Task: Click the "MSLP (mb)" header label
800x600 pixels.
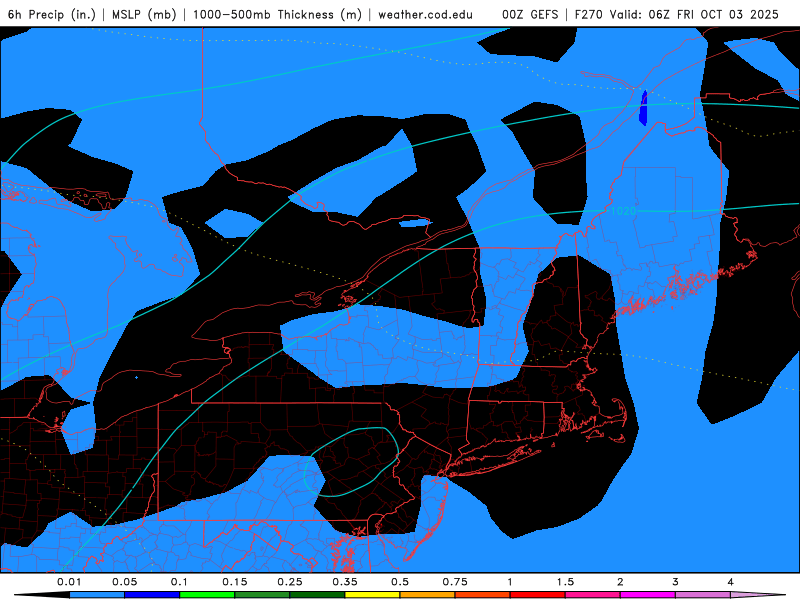Action: pos(144,14)
